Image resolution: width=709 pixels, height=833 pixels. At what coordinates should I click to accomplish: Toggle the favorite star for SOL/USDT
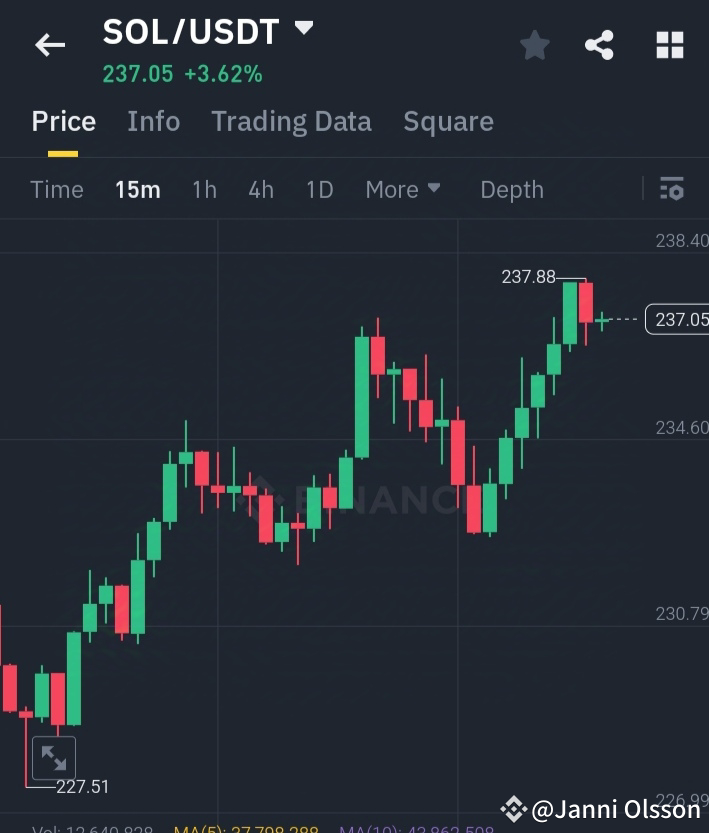[534, 44]
